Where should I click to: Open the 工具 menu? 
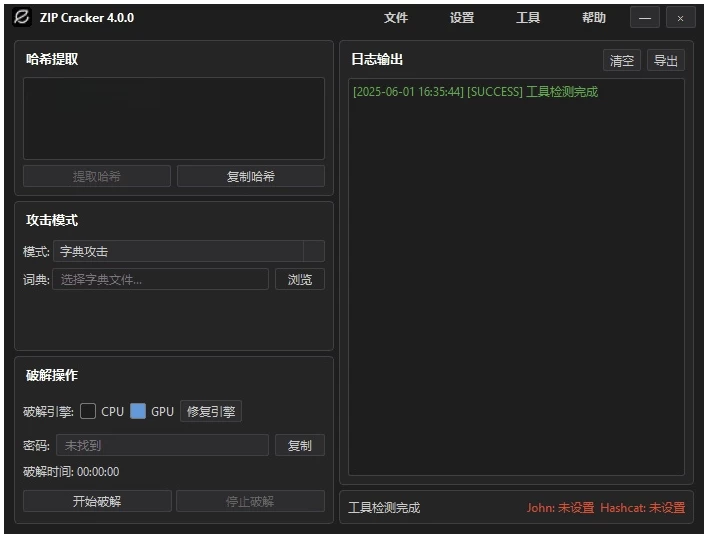tap(527, 18)
